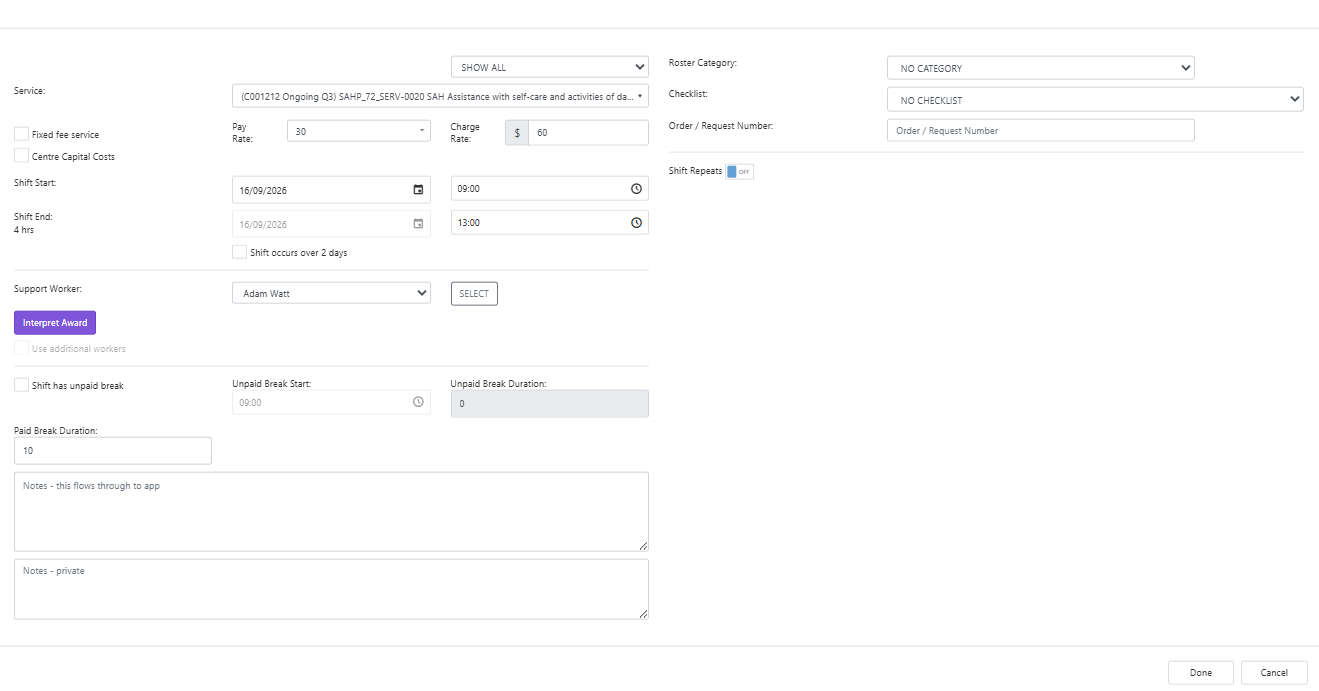Click SELECT next to Support Worker
Screen dimensions: 1319x691
[x=474, y=294]
